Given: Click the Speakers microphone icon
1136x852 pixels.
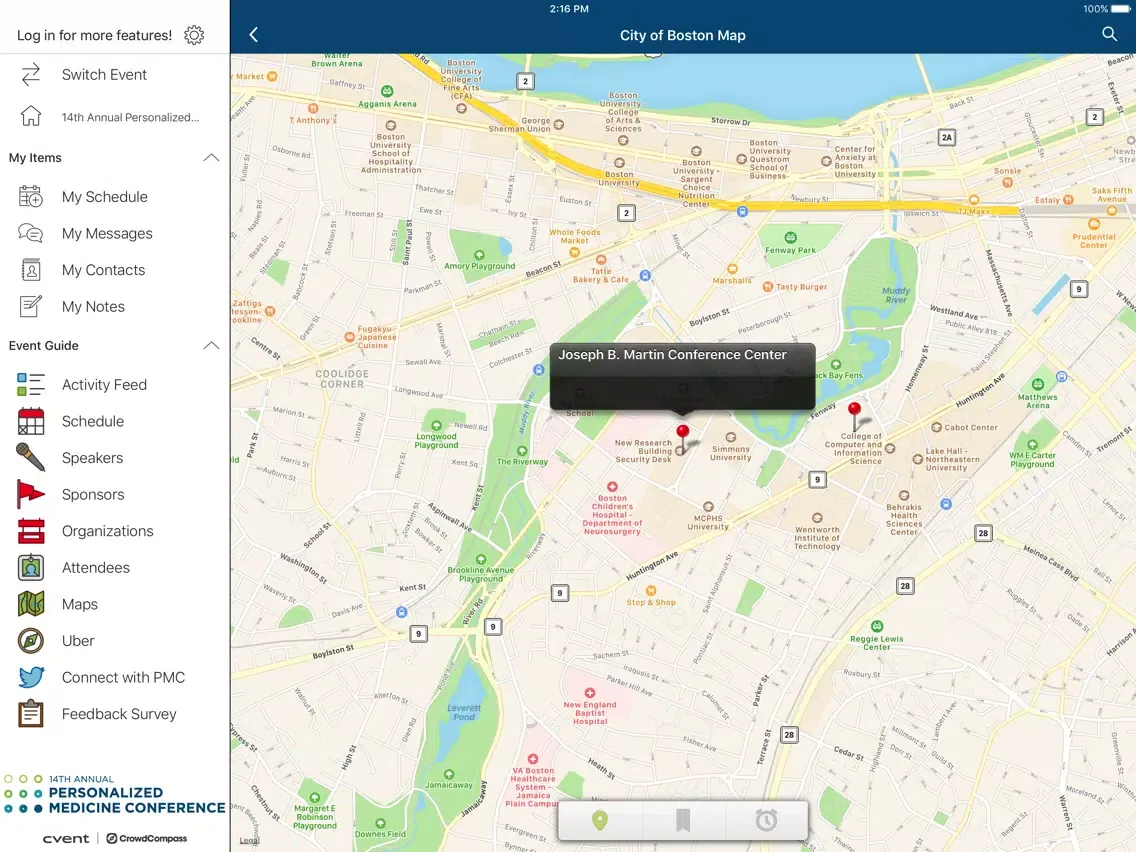Looking at the screenshot, I should point(30,457).
